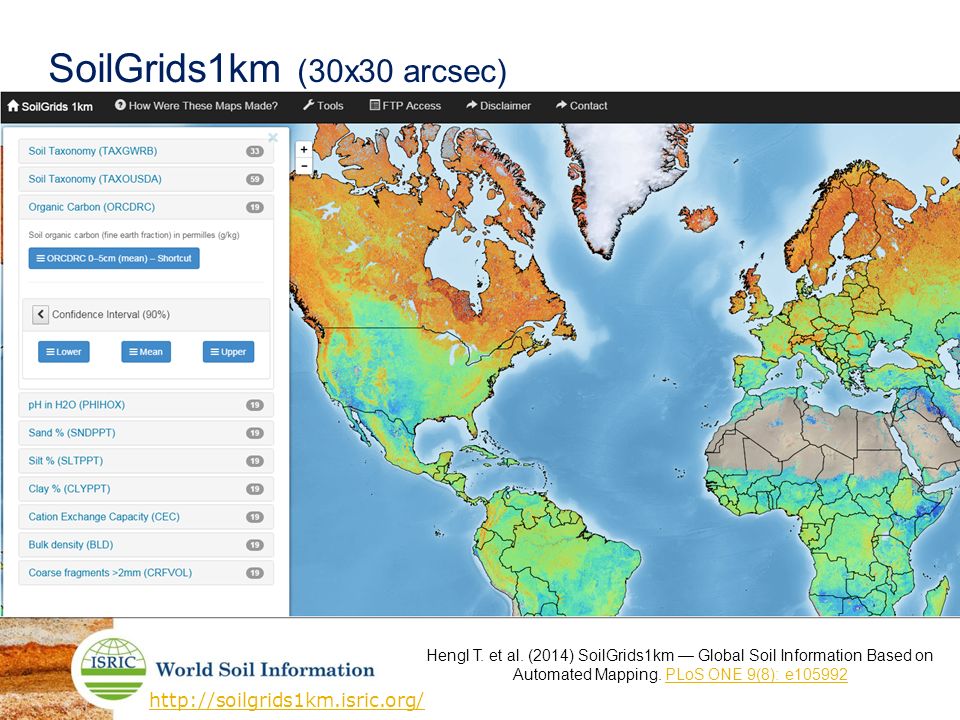Select the Lower confidence button
960x720 pixels.
64,352
